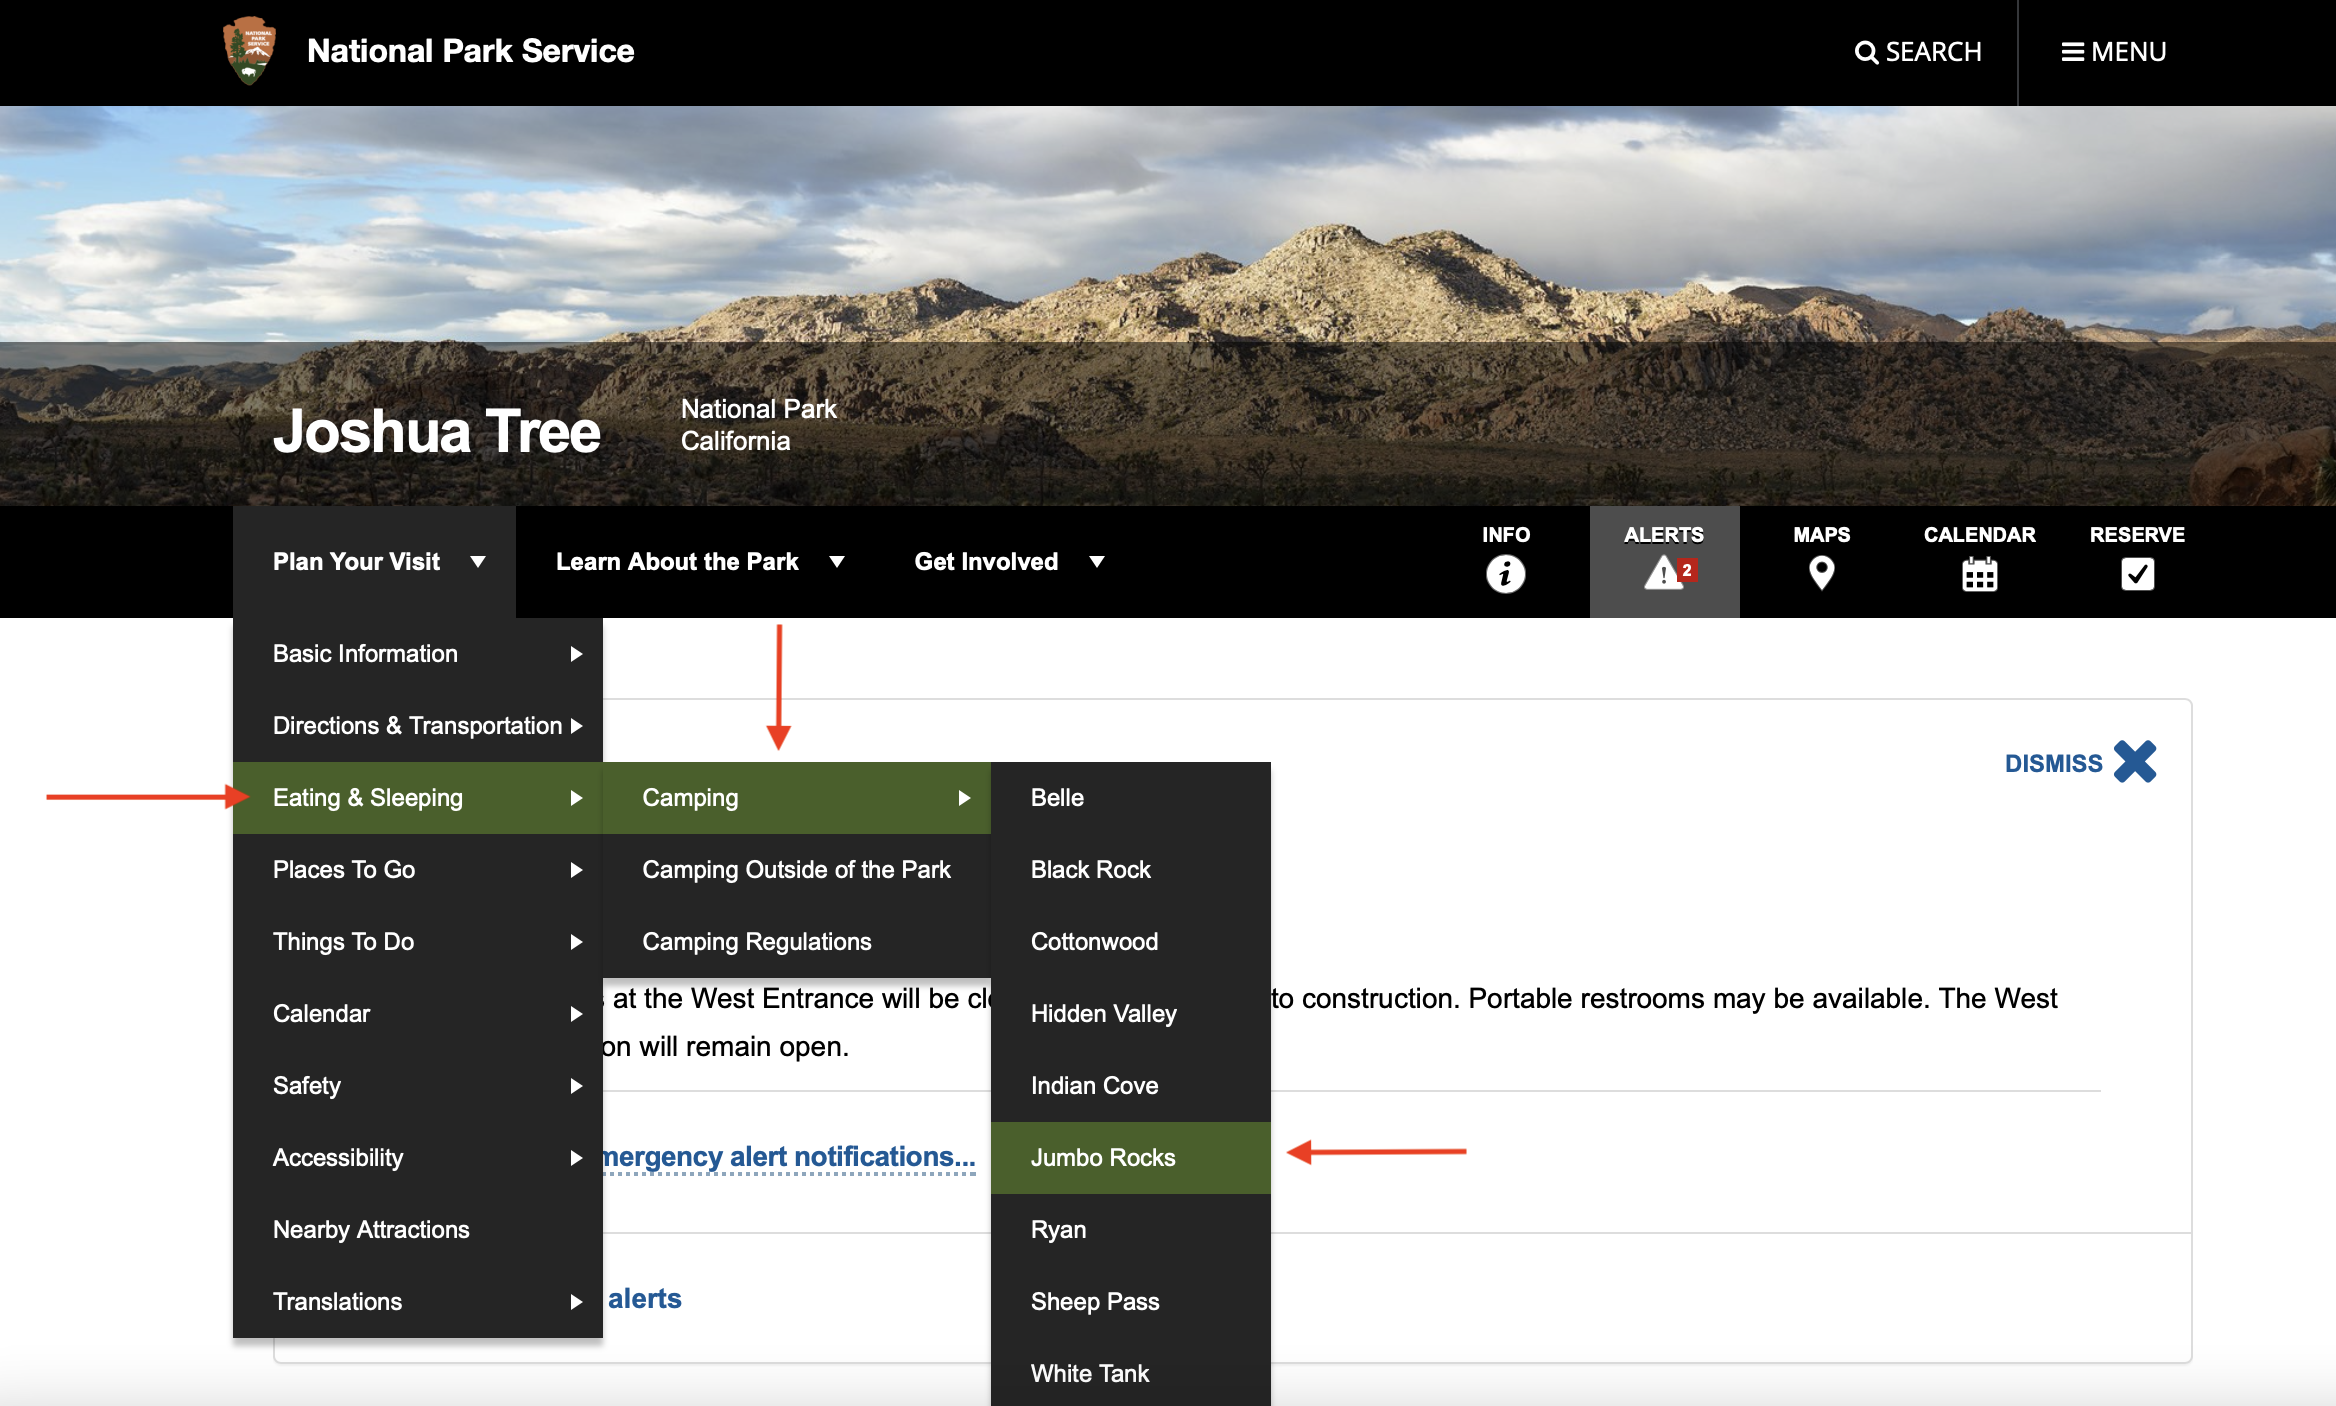Screen dimensions: 2336x1406
Task: Click the Maps location pin icon
Action: 1821,574
